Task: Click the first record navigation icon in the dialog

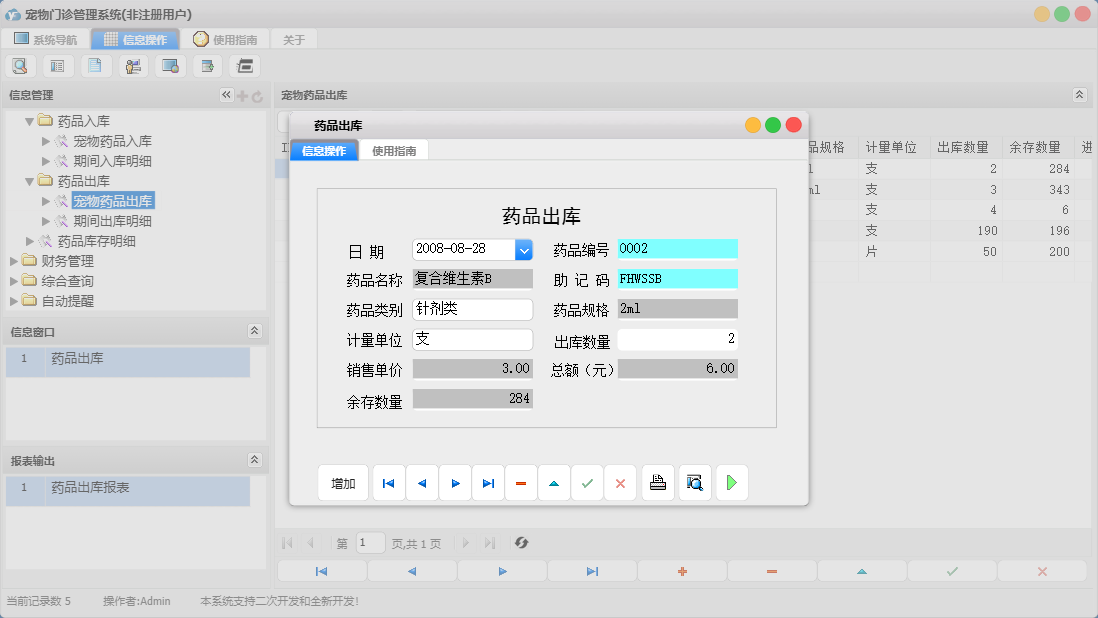Action: point(388,482)
